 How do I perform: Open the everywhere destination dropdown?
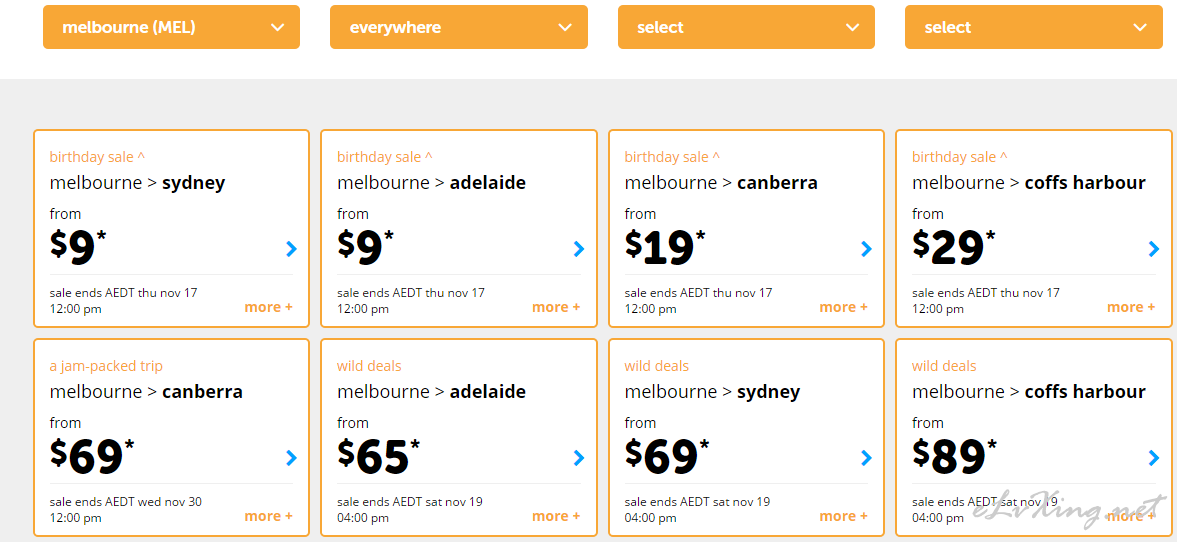coord(459,27)
